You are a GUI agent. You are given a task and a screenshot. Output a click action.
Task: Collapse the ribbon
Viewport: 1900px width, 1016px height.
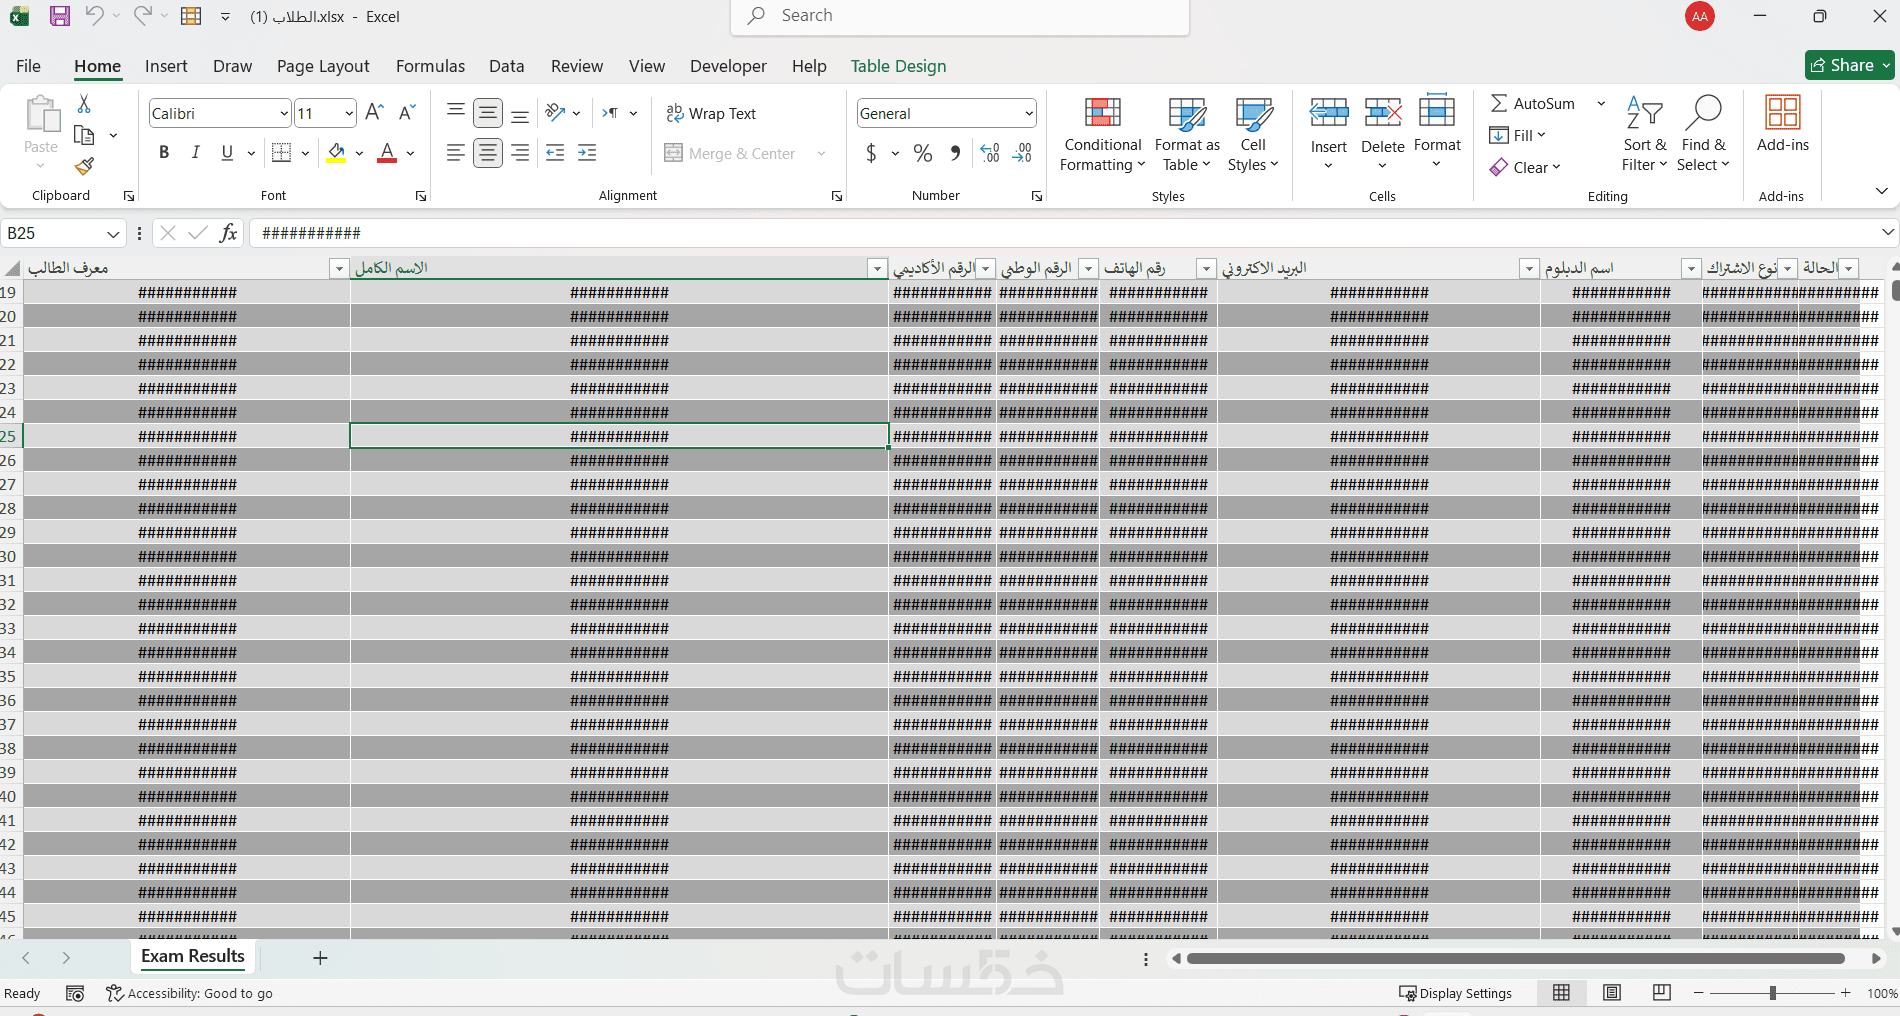point(1881,191)
